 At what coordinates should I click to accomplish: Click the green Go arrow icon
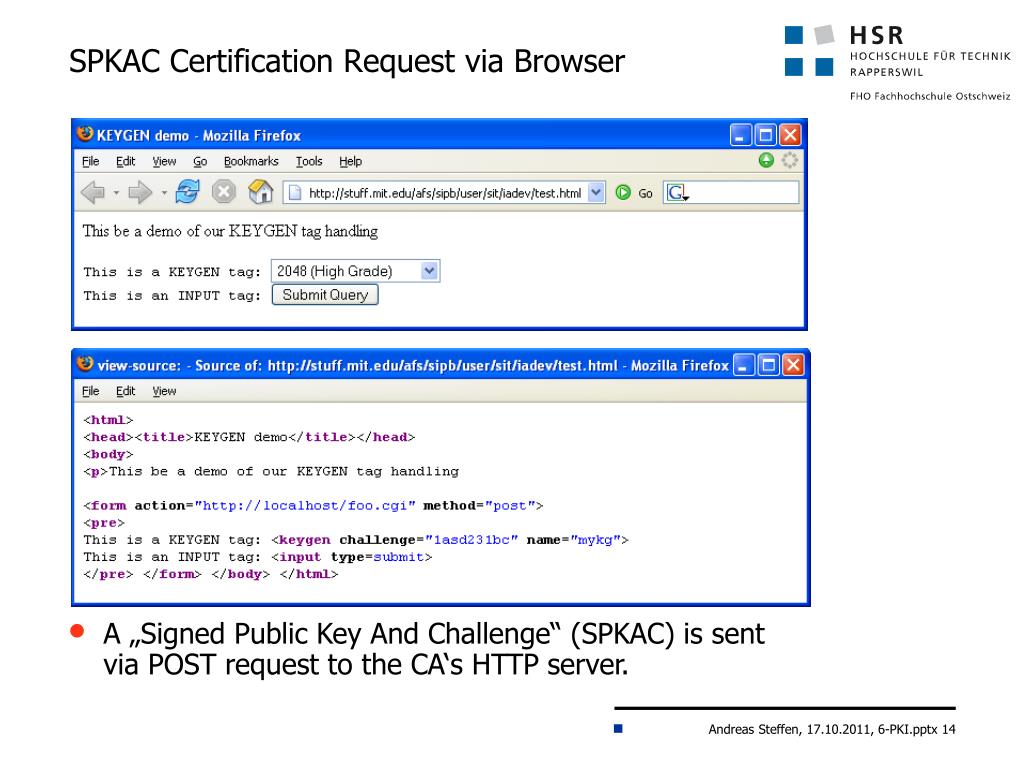(x=624, y=193)
